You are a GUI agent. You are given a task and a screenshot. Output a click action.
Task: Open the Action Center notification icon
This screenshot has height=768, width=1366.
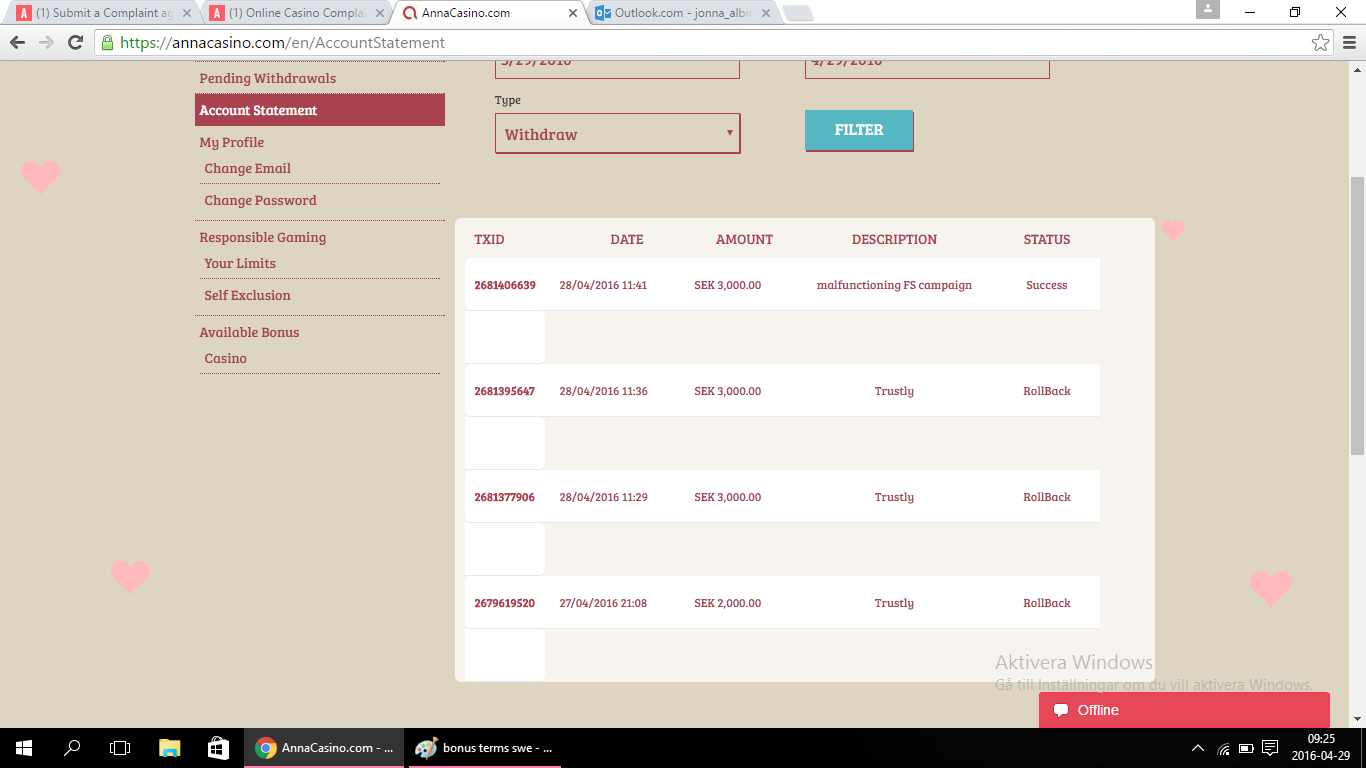pos(1270,748)
